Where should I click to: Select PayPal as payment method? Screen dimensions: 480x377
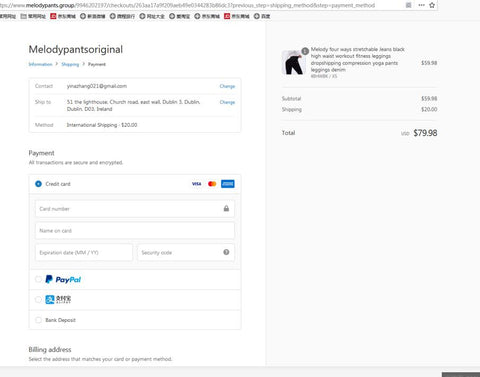tap(38, 279)
